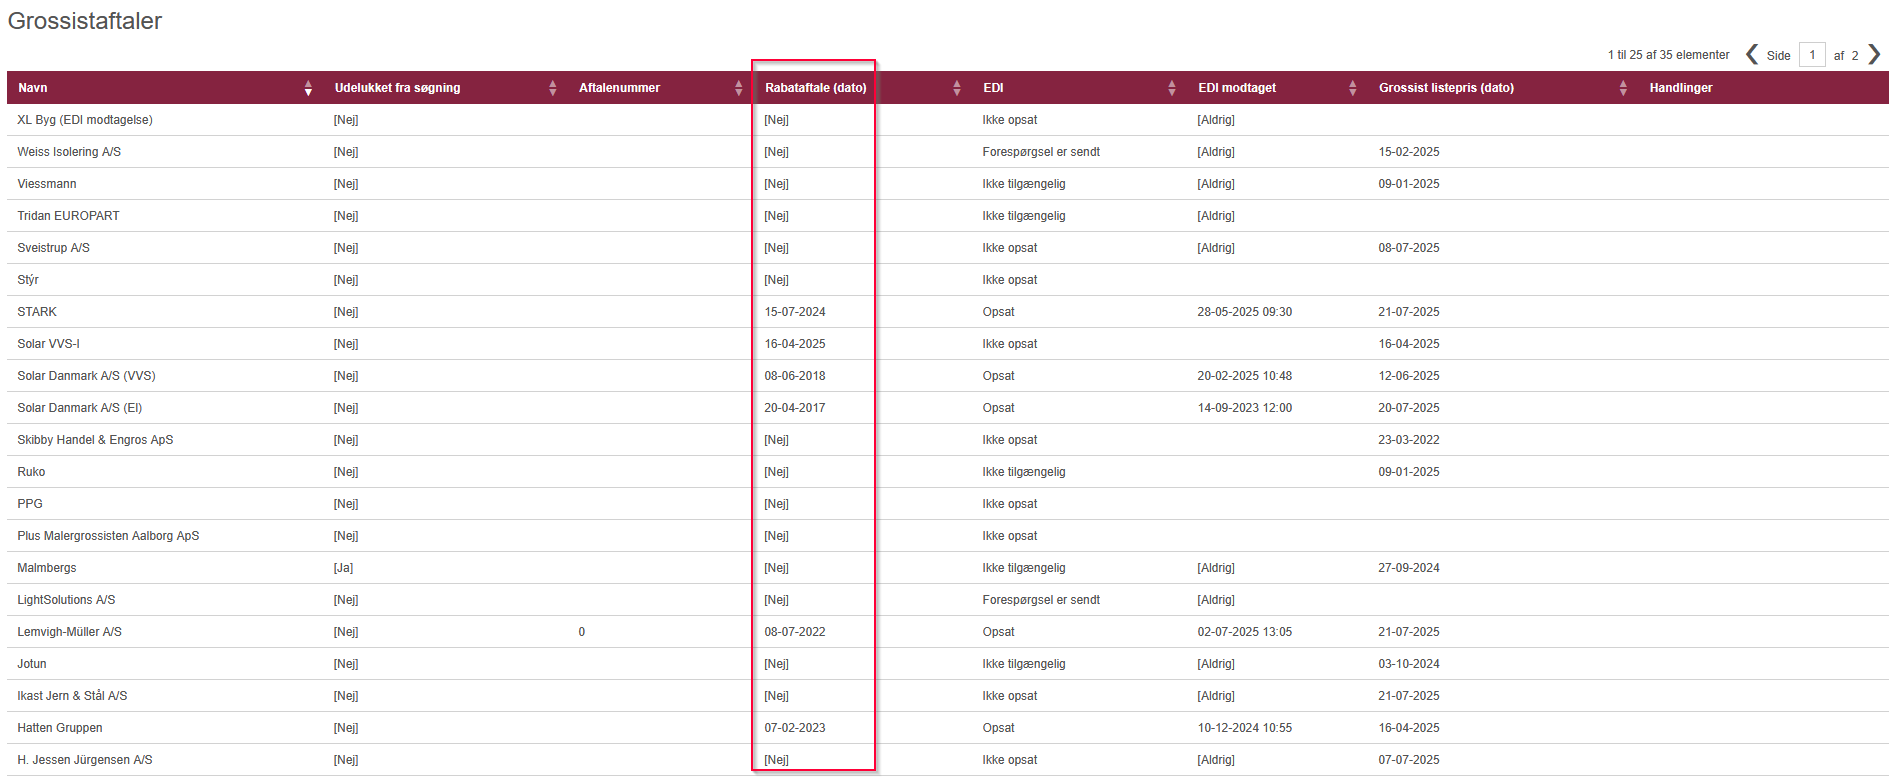The width and height of the screenshot is (1897, 782).
Task: Select the STARK row name
Action: point(37,312)
